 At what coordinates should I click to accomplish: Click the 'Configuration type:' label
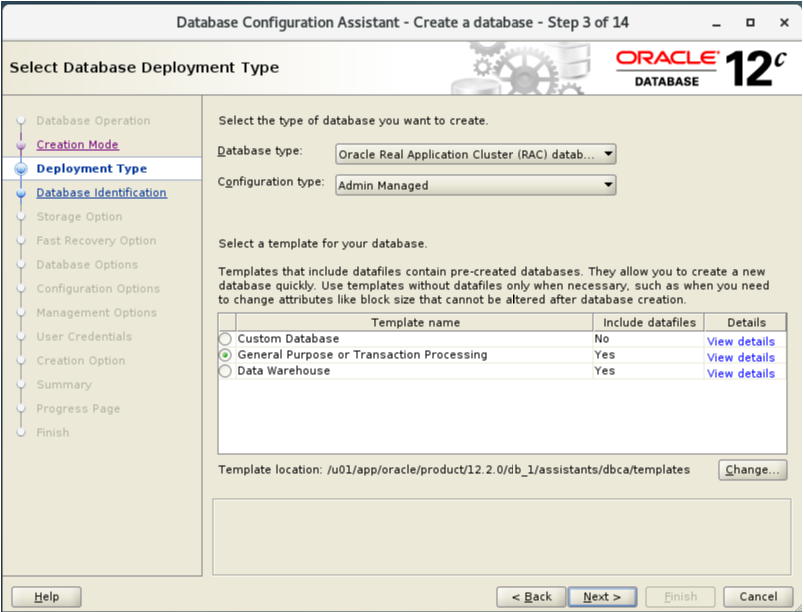(271, 182)
